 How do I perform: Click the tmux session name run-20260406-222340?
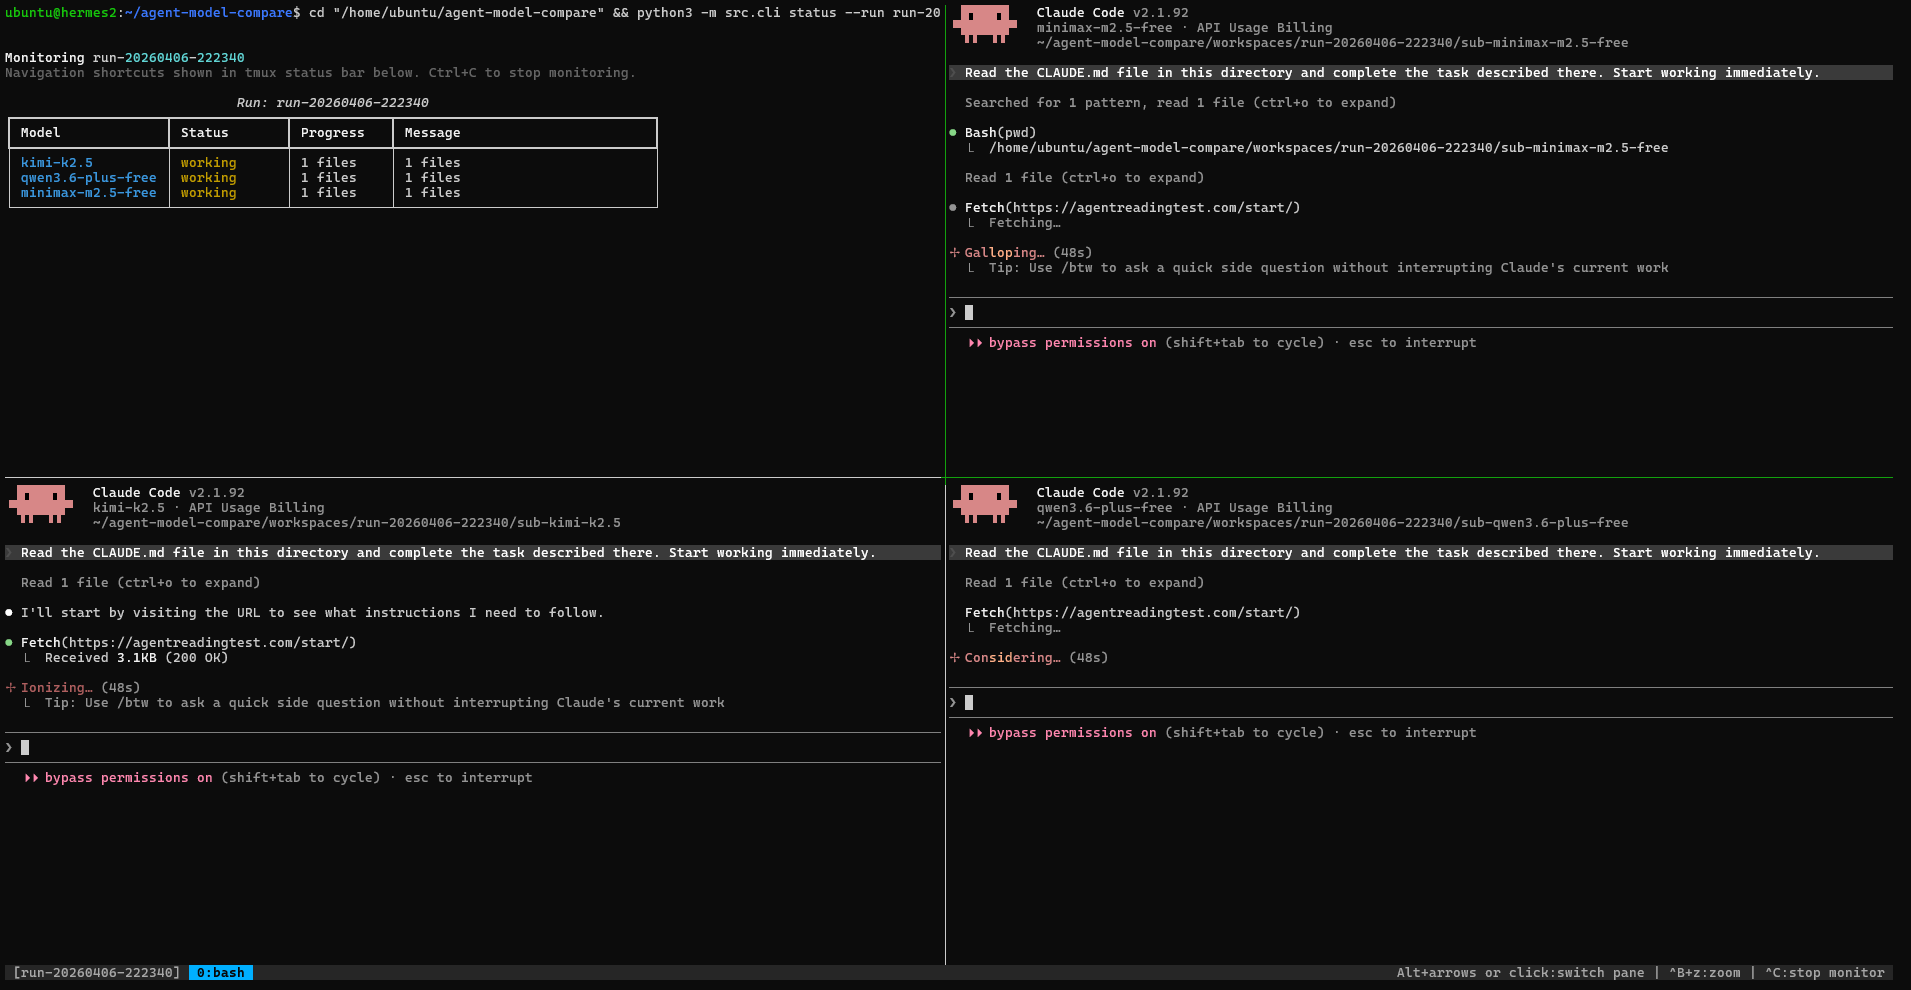click(x=96, y=973)
